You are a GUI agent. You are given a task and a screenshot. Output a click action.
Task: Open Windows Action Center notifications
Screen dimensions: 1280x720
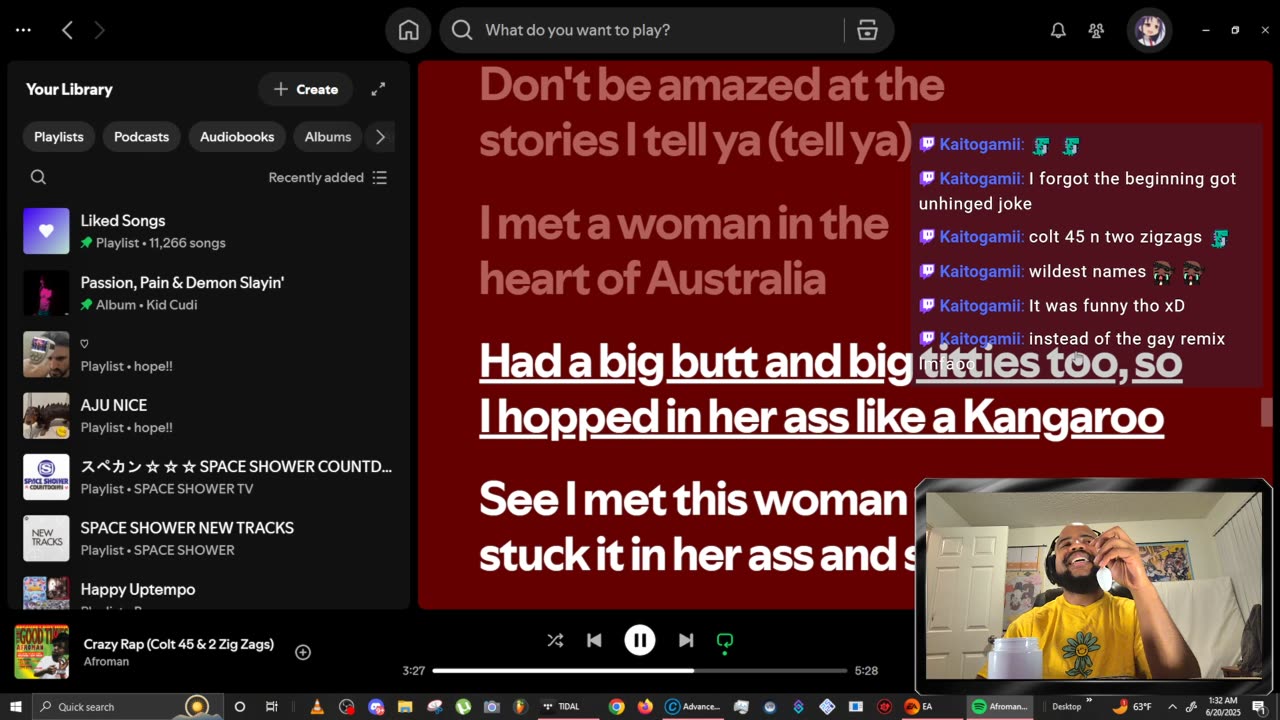(1259, 706)
